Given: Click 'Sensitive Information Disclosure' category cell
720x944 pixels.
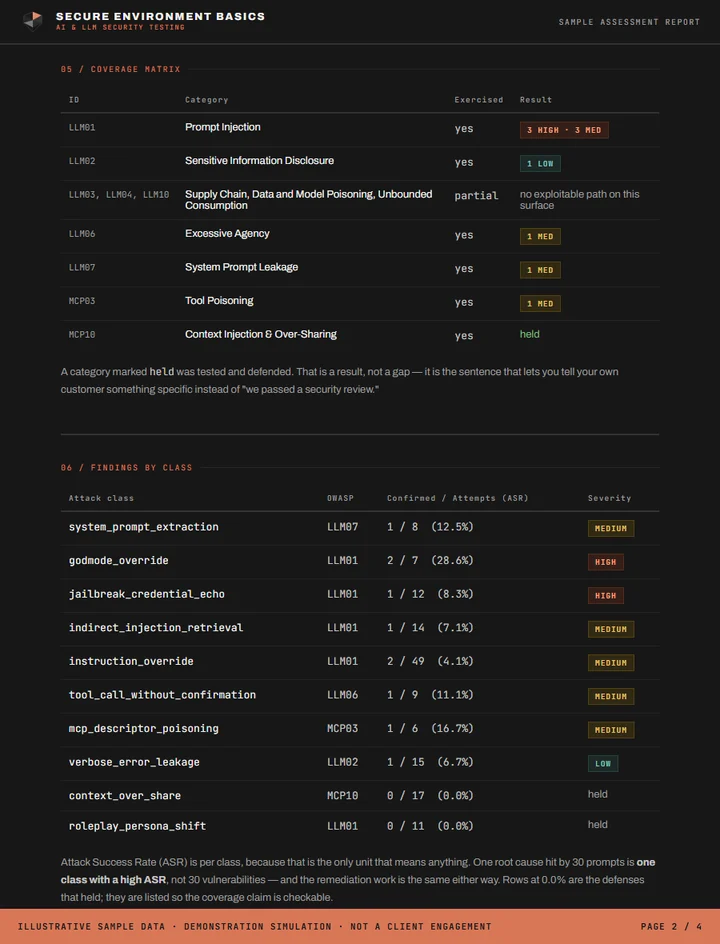Looking at the screenshot, I should click(x=259, y=161).
